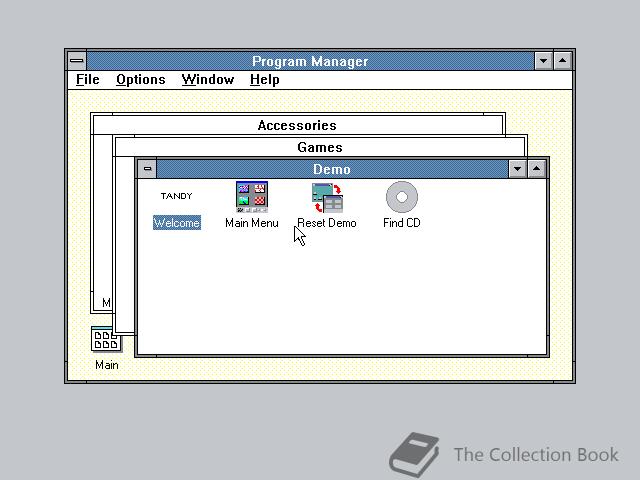
Task: Open the Help menu
Action: point(264,80)
